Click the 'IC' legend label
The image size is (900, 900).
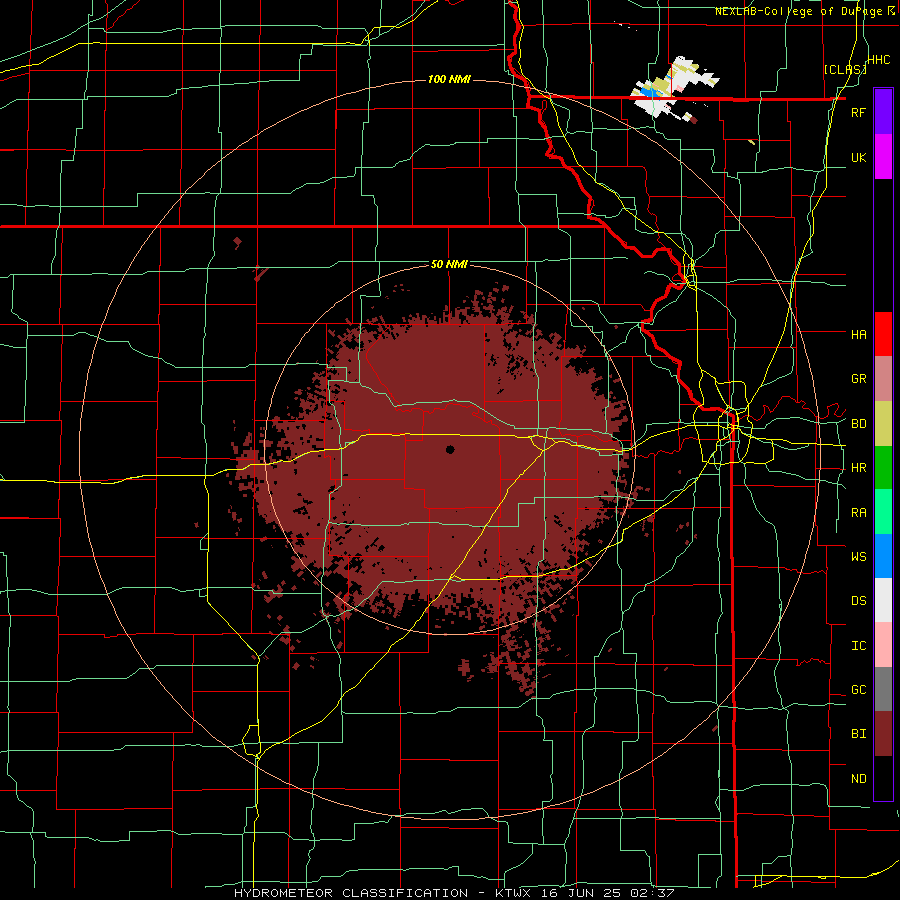pos(858,646)
